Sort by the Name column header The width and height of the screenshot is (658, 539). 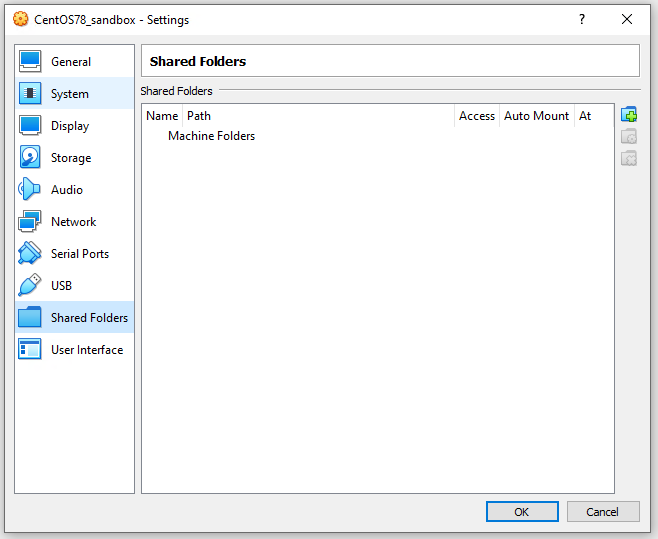tap(162, 116)
